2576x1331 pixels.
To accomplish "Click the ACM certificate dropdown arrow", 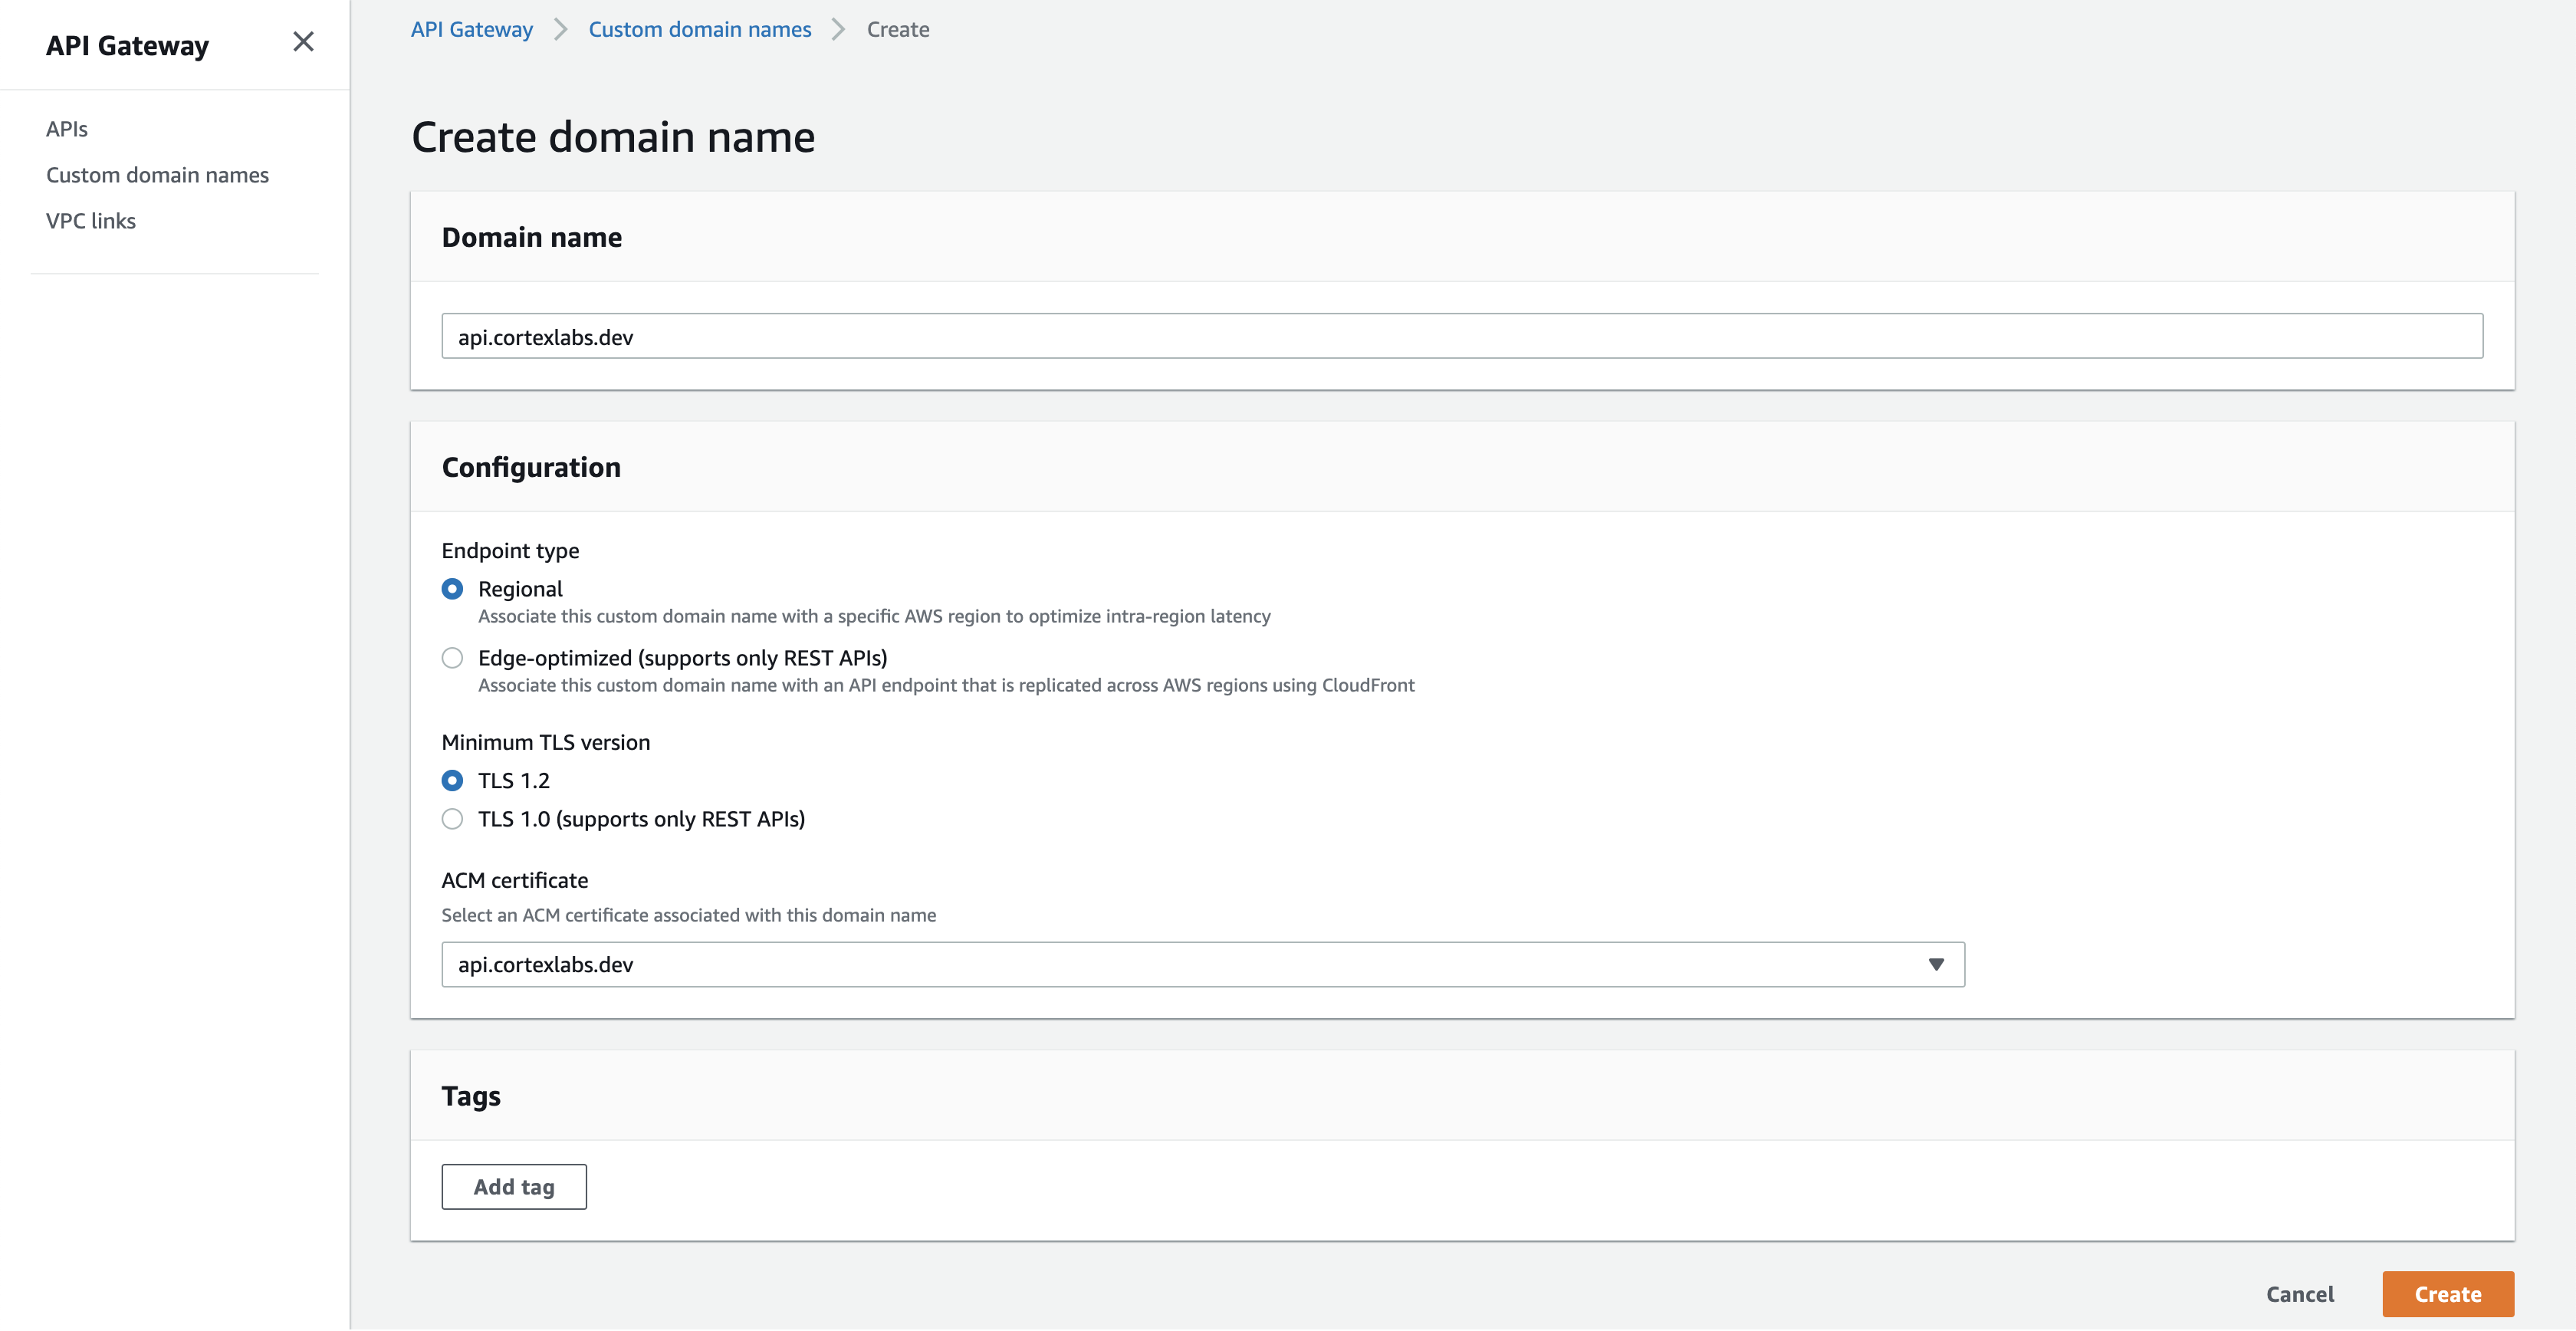I will click(x=1935, y=964).
